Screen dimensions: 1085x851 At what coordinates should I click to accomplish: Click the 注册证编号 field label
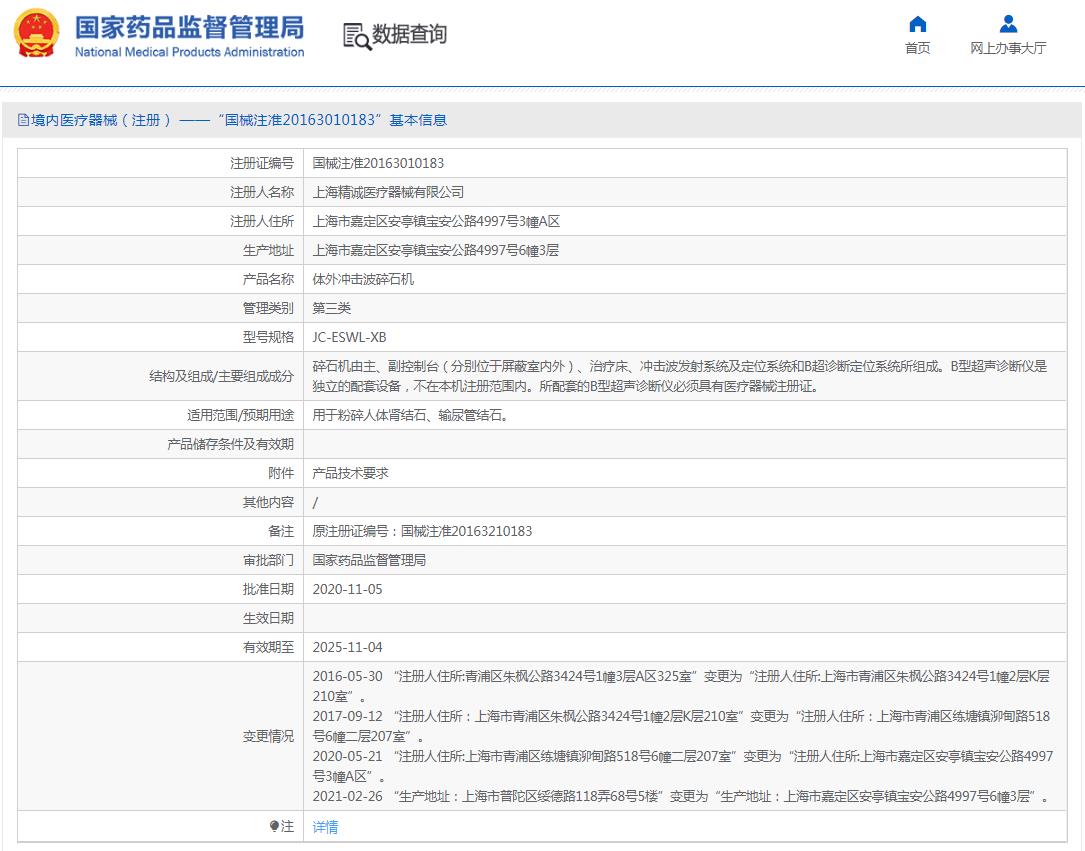pos(262,163)
